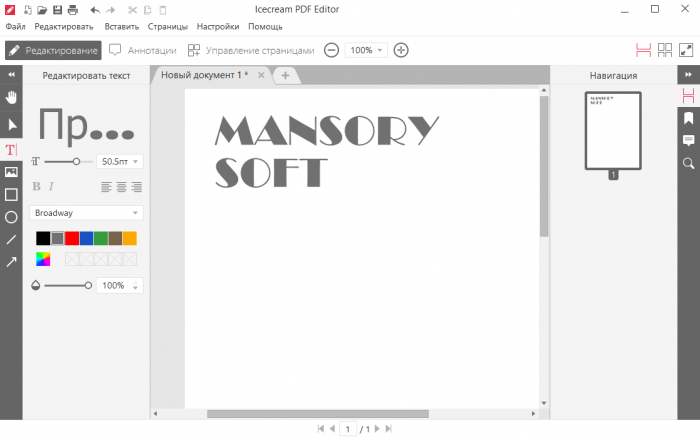
Task: Save the document with the floppy icon
Action: tap(58, 10)
